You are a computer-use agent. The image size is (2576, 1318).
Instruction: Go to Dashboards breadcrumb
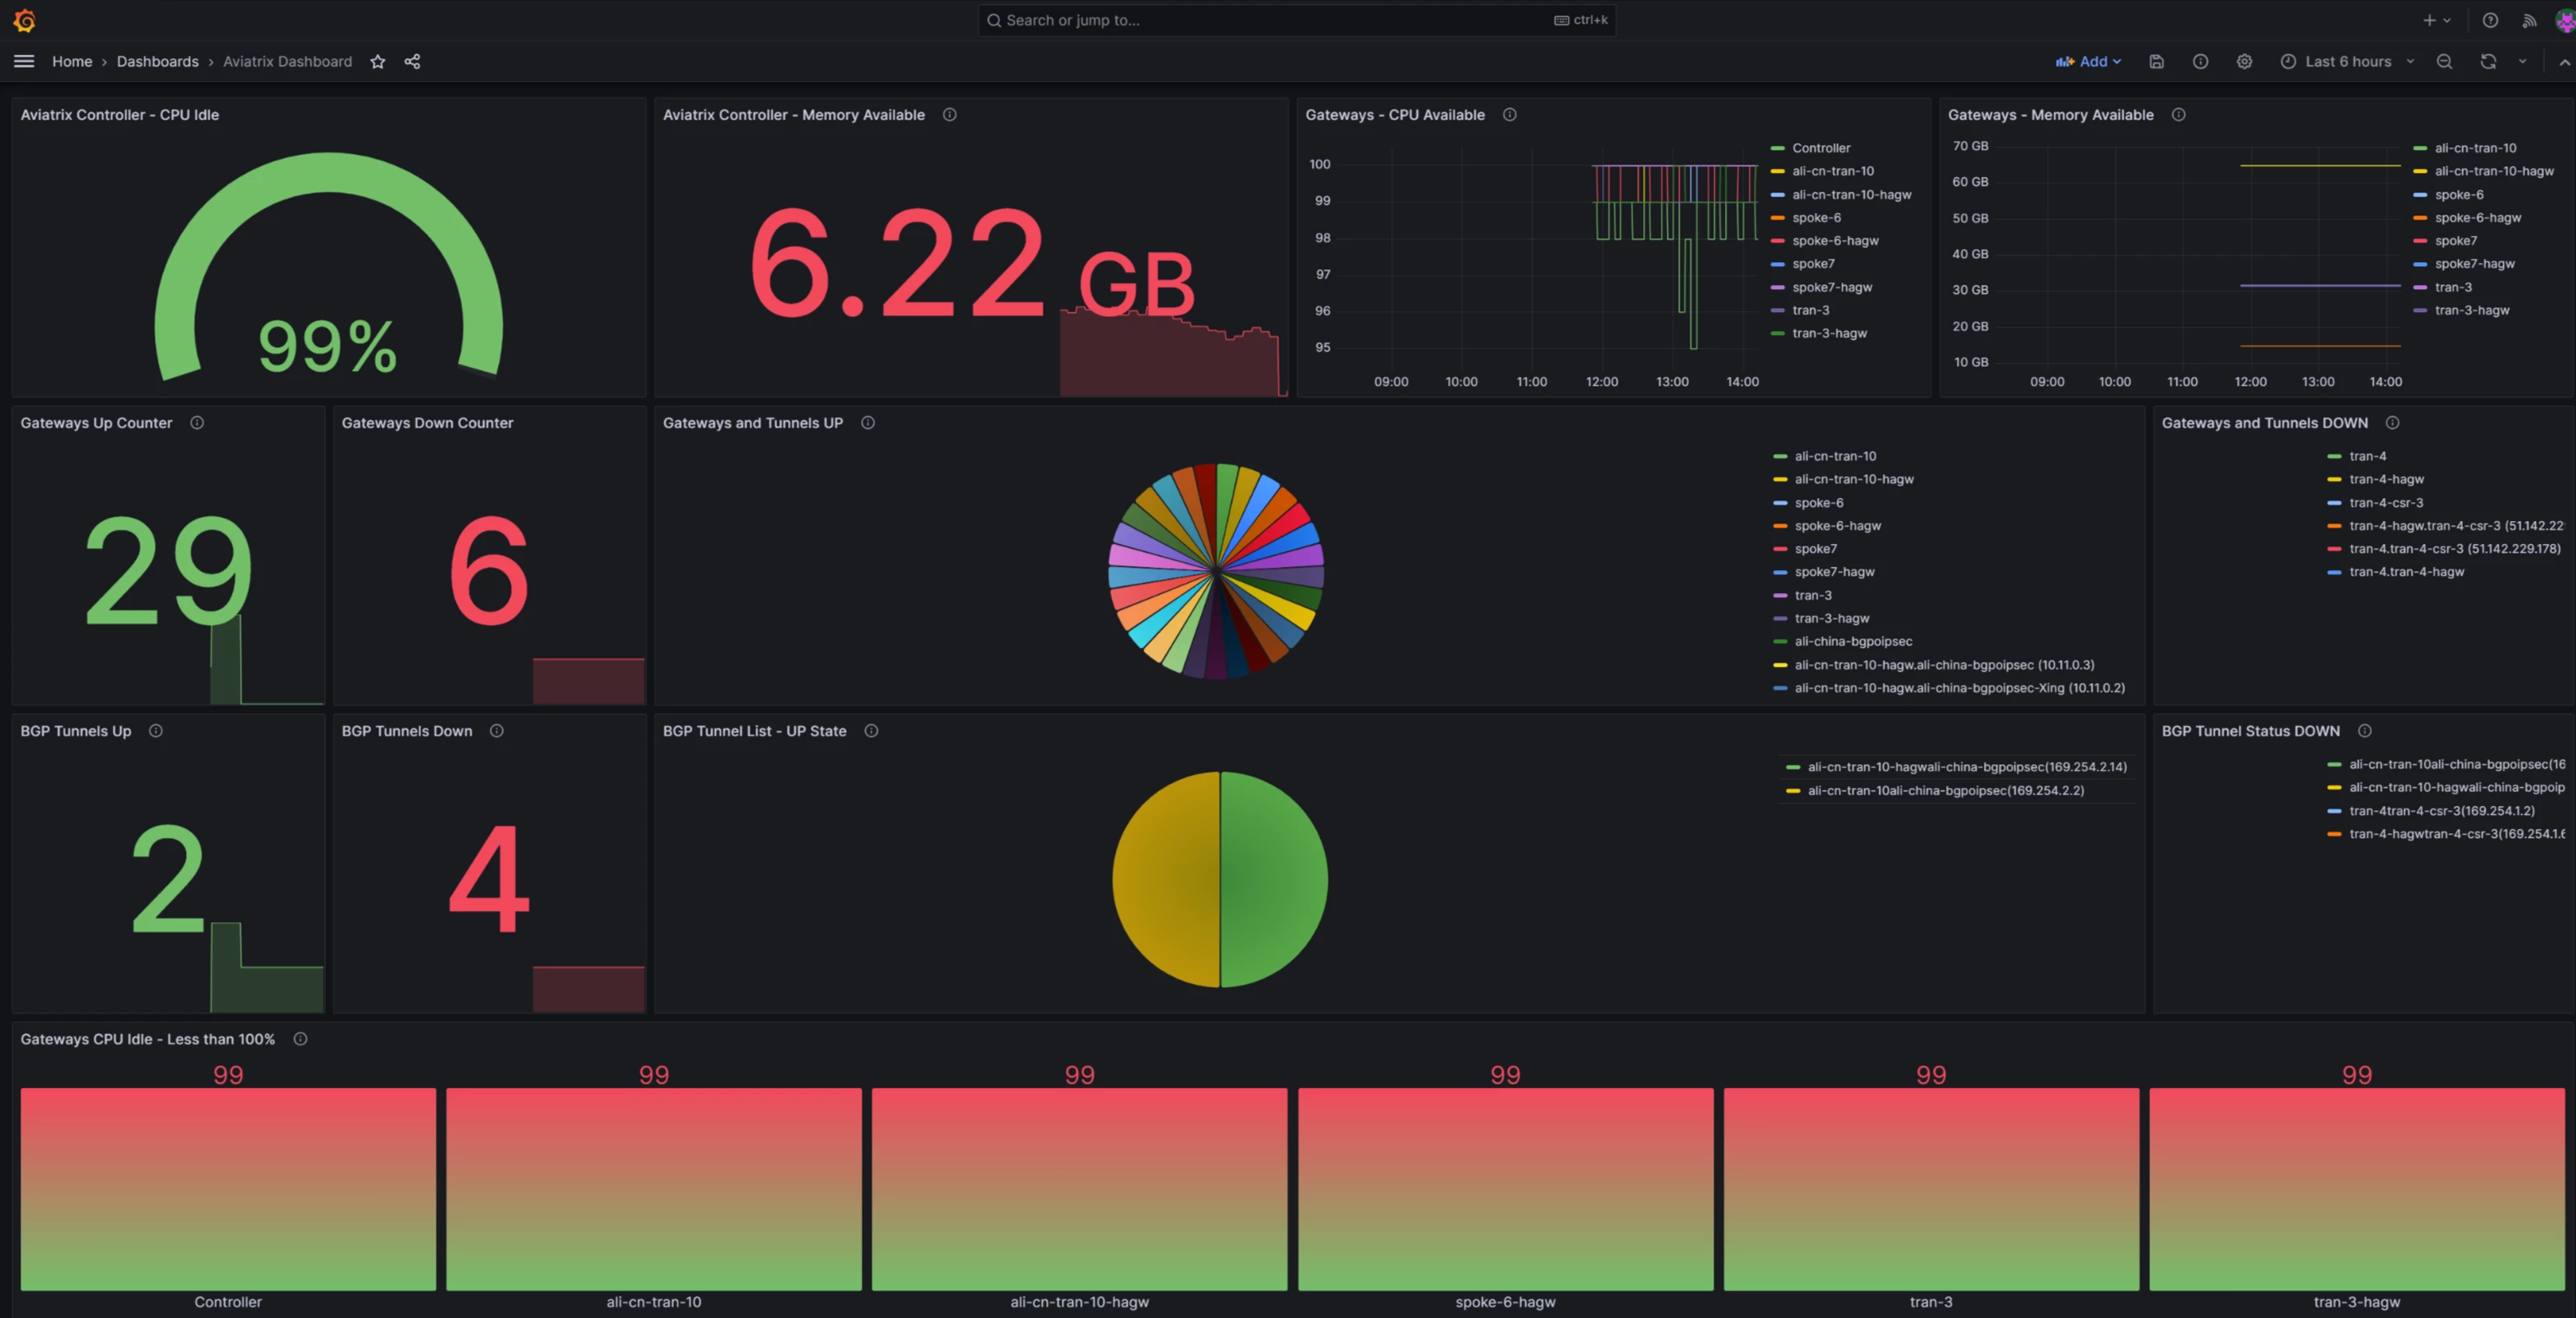coord(158,61)
